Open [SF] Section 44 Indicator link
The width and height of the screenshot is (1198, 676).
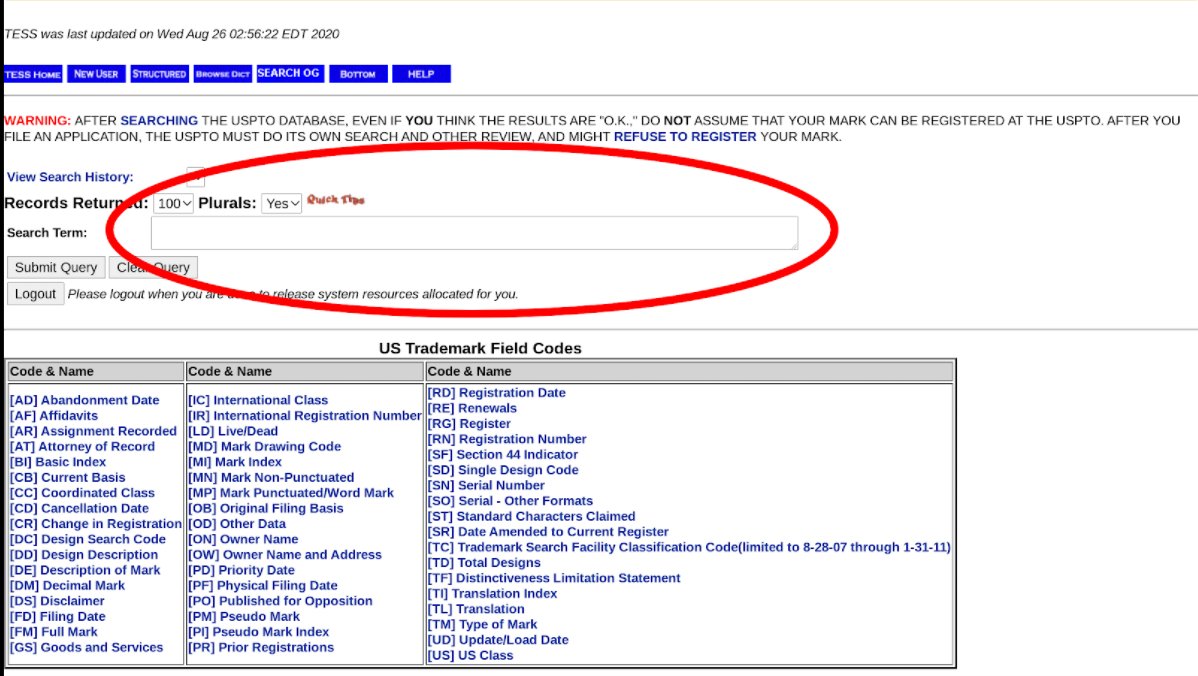point(503,454)
